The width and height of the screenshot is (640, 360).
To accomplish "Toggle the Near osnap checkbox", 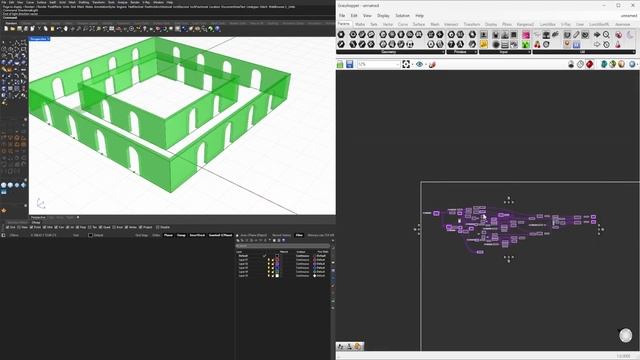I will tap(20, 227).
